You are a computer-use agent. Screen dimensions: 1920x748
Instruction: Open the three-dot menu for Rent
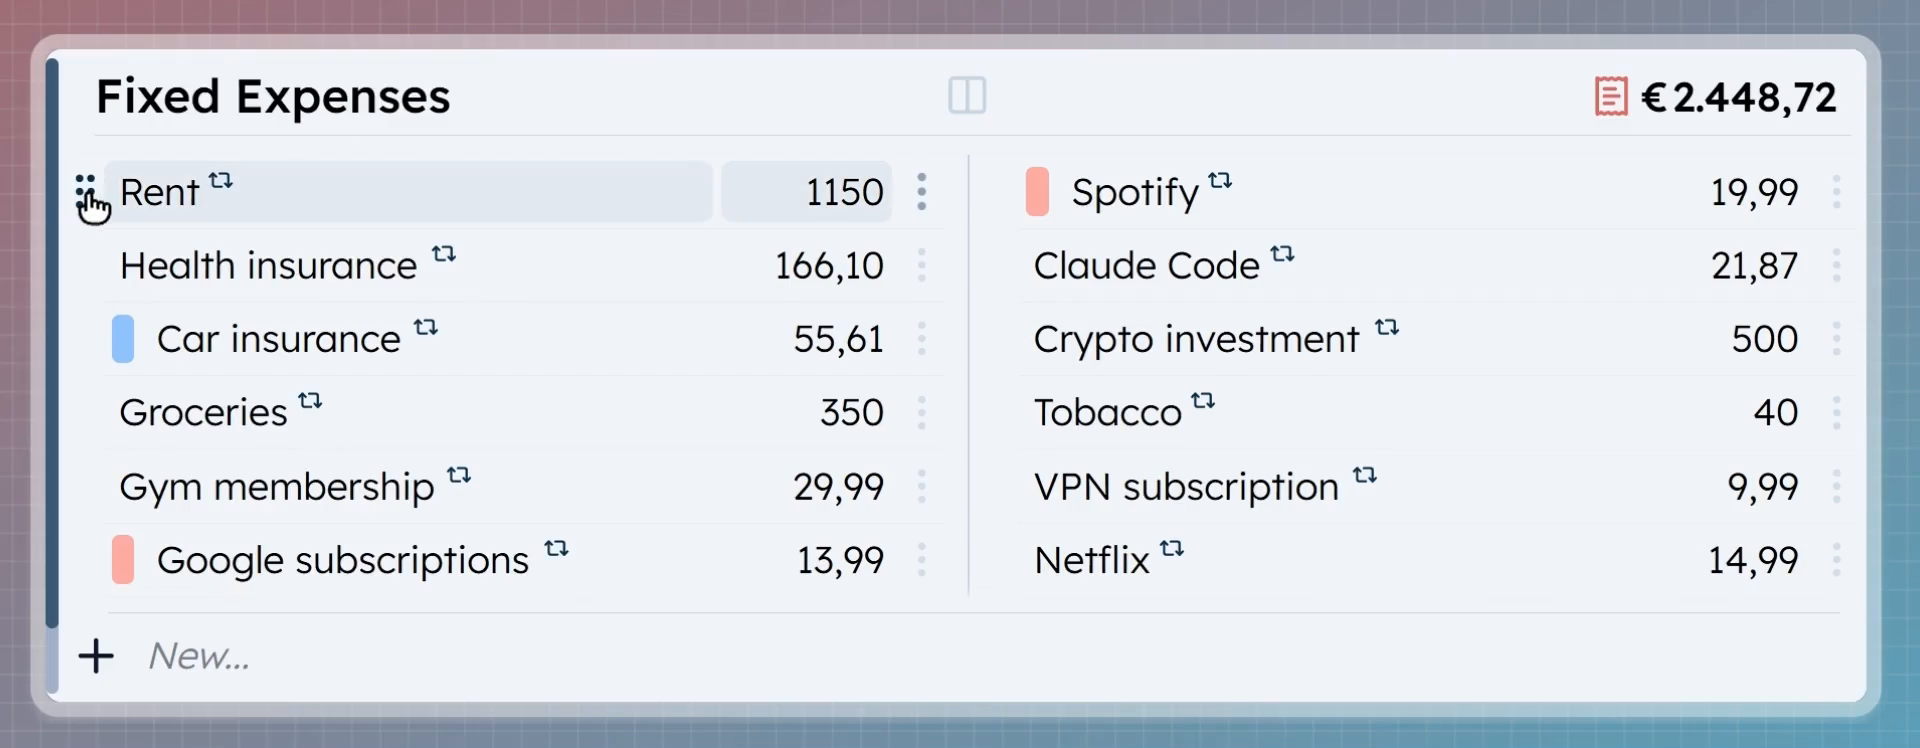point(921,192)
